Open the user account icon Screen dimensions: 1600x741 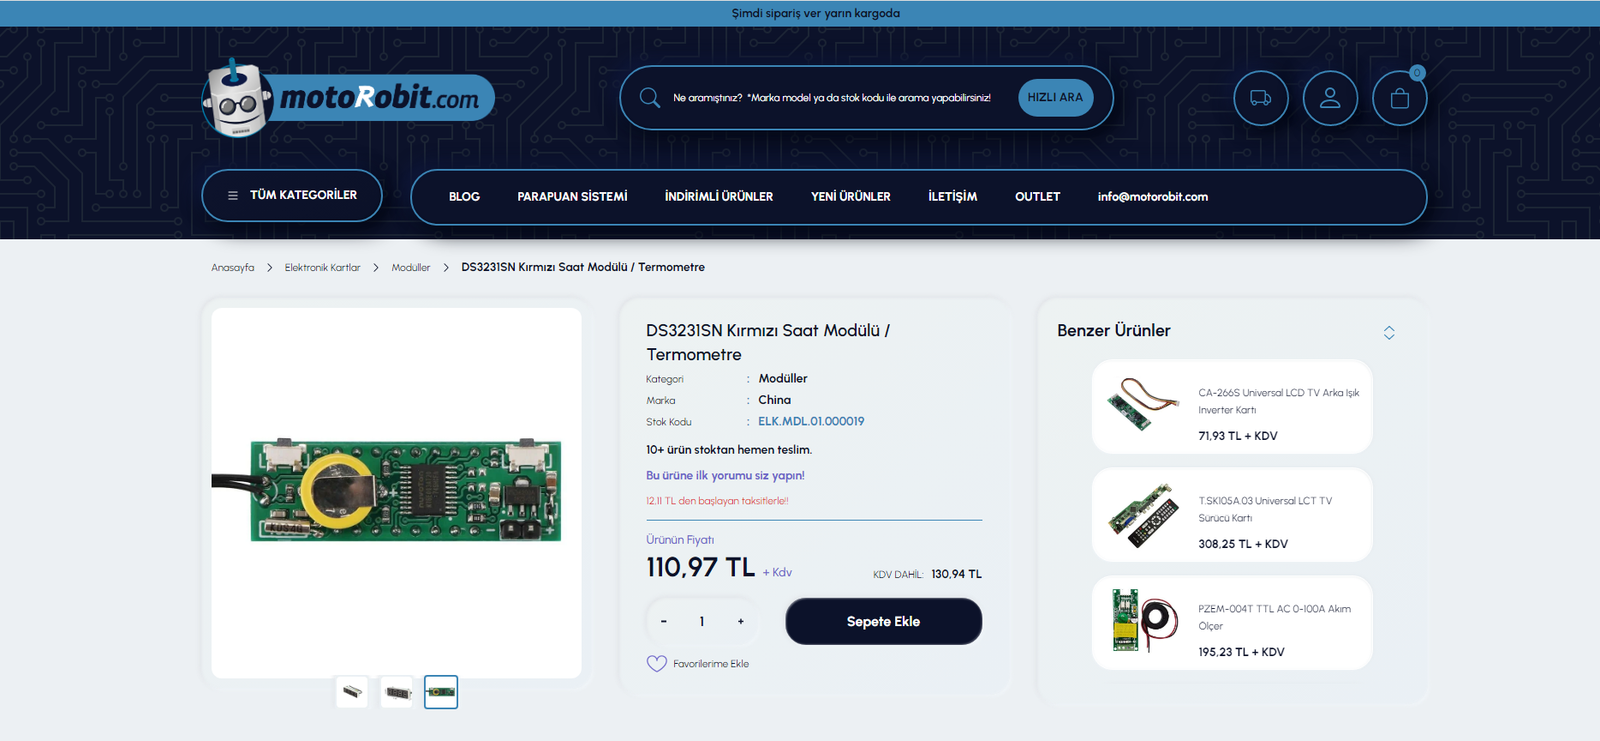1330,98
